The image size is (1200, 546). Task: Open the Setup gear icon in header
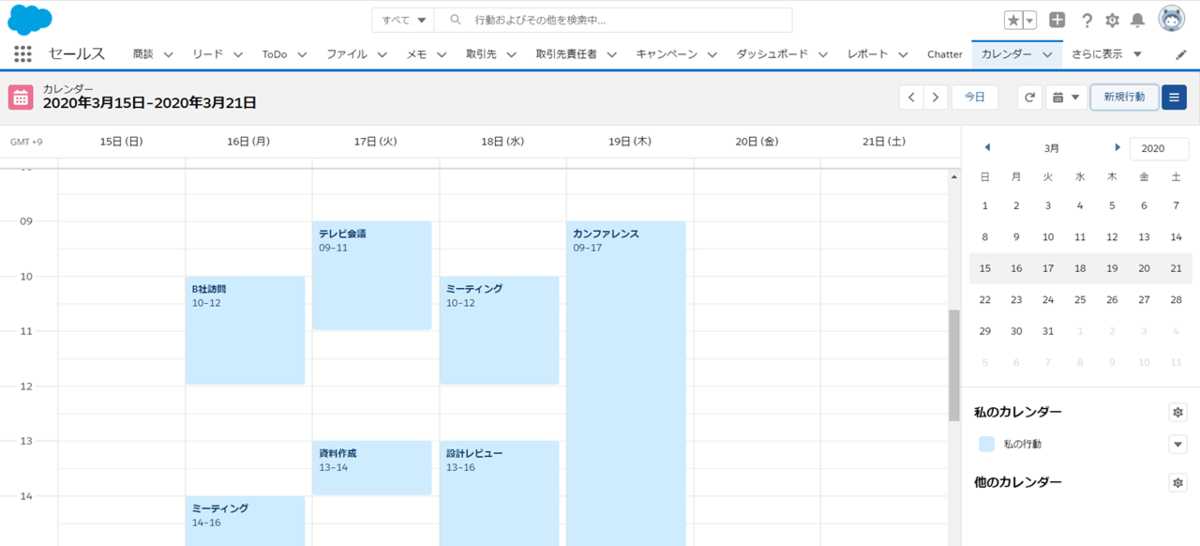(x=1112, y=20)
